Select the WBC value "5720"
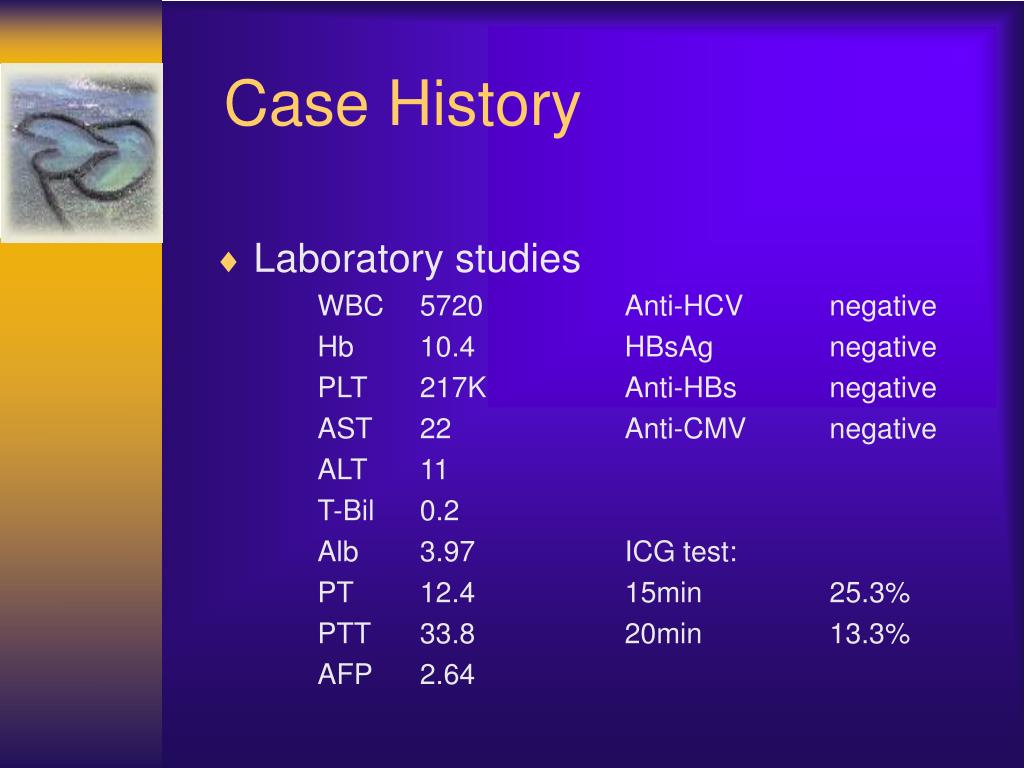 click(451, 306)
